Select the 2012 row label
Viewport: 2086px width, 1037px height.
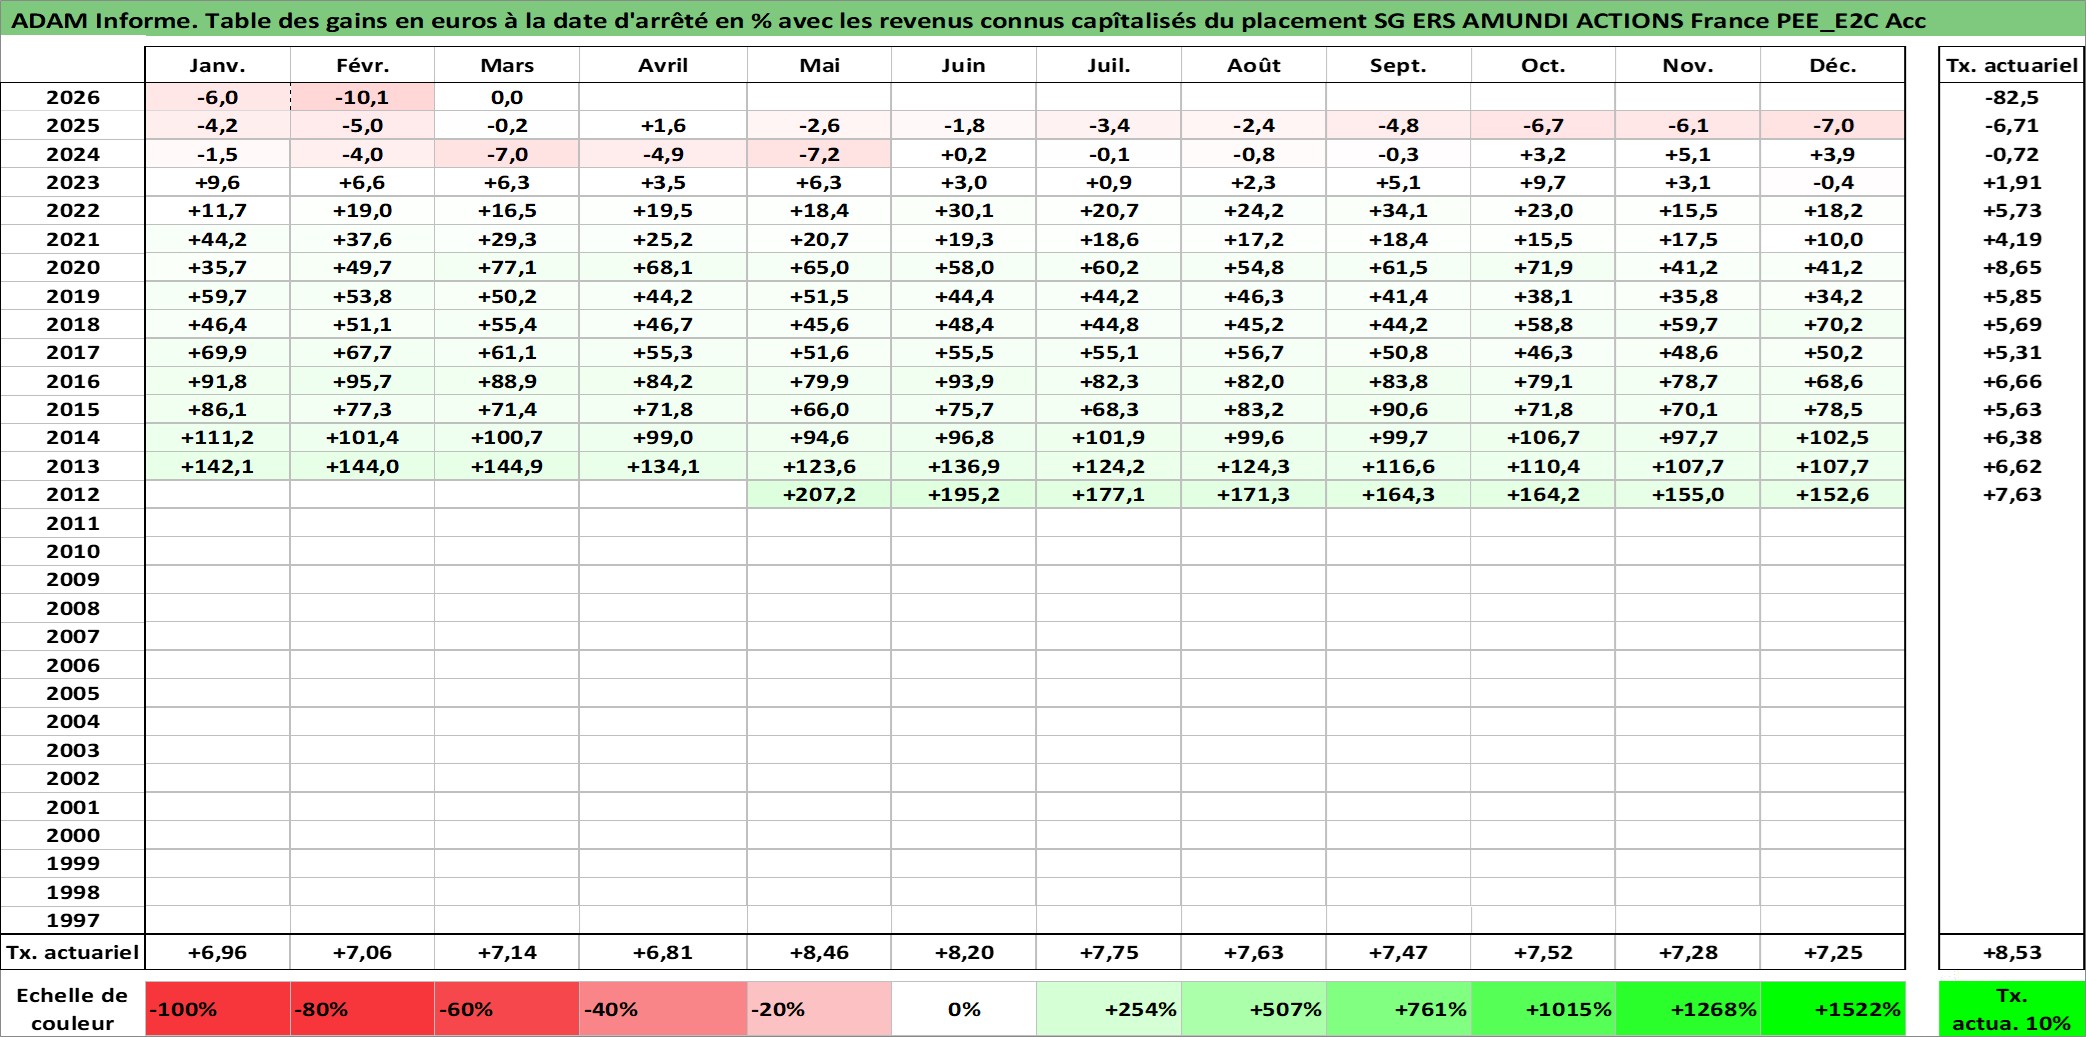click(x=73, y=494)
